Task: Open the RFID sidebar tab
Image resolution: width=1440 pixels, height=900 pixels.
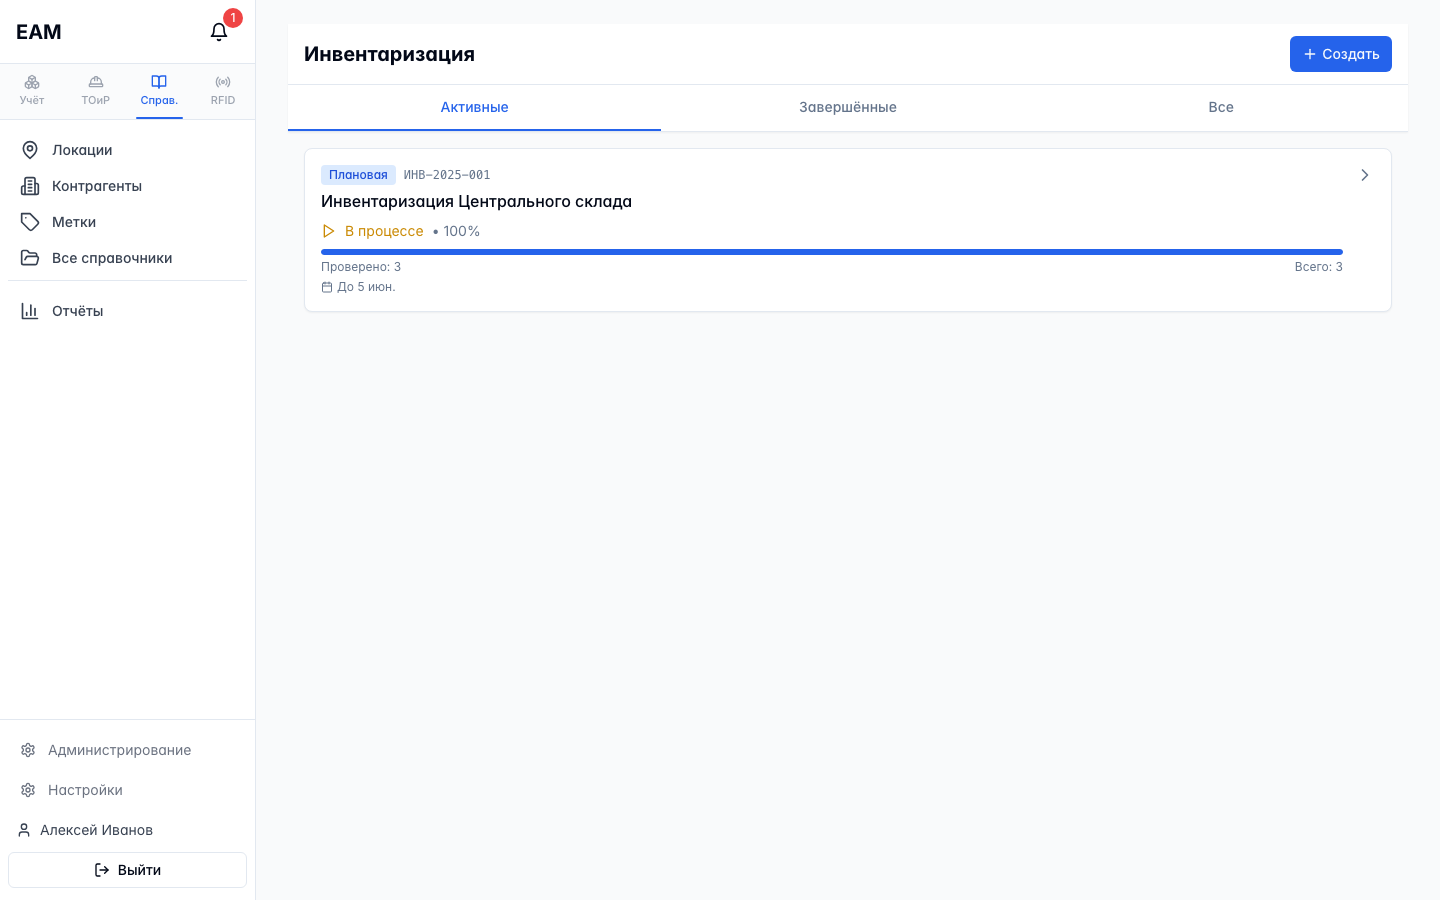Action: [x=223, y=90]
